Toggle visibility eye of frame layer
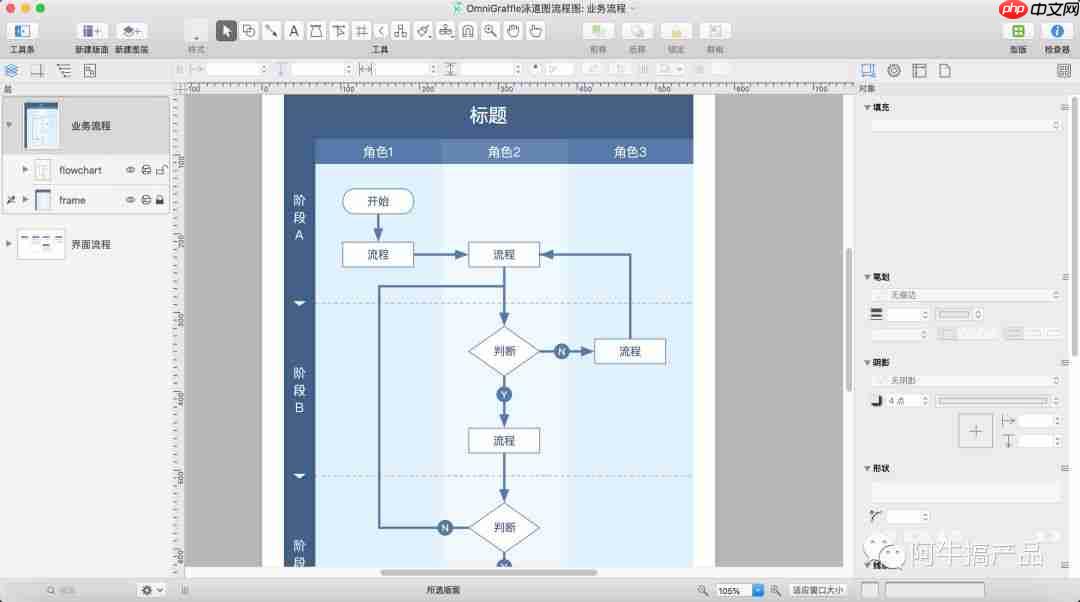Viewport: 1080px width, 602px height. coord(130,200)
